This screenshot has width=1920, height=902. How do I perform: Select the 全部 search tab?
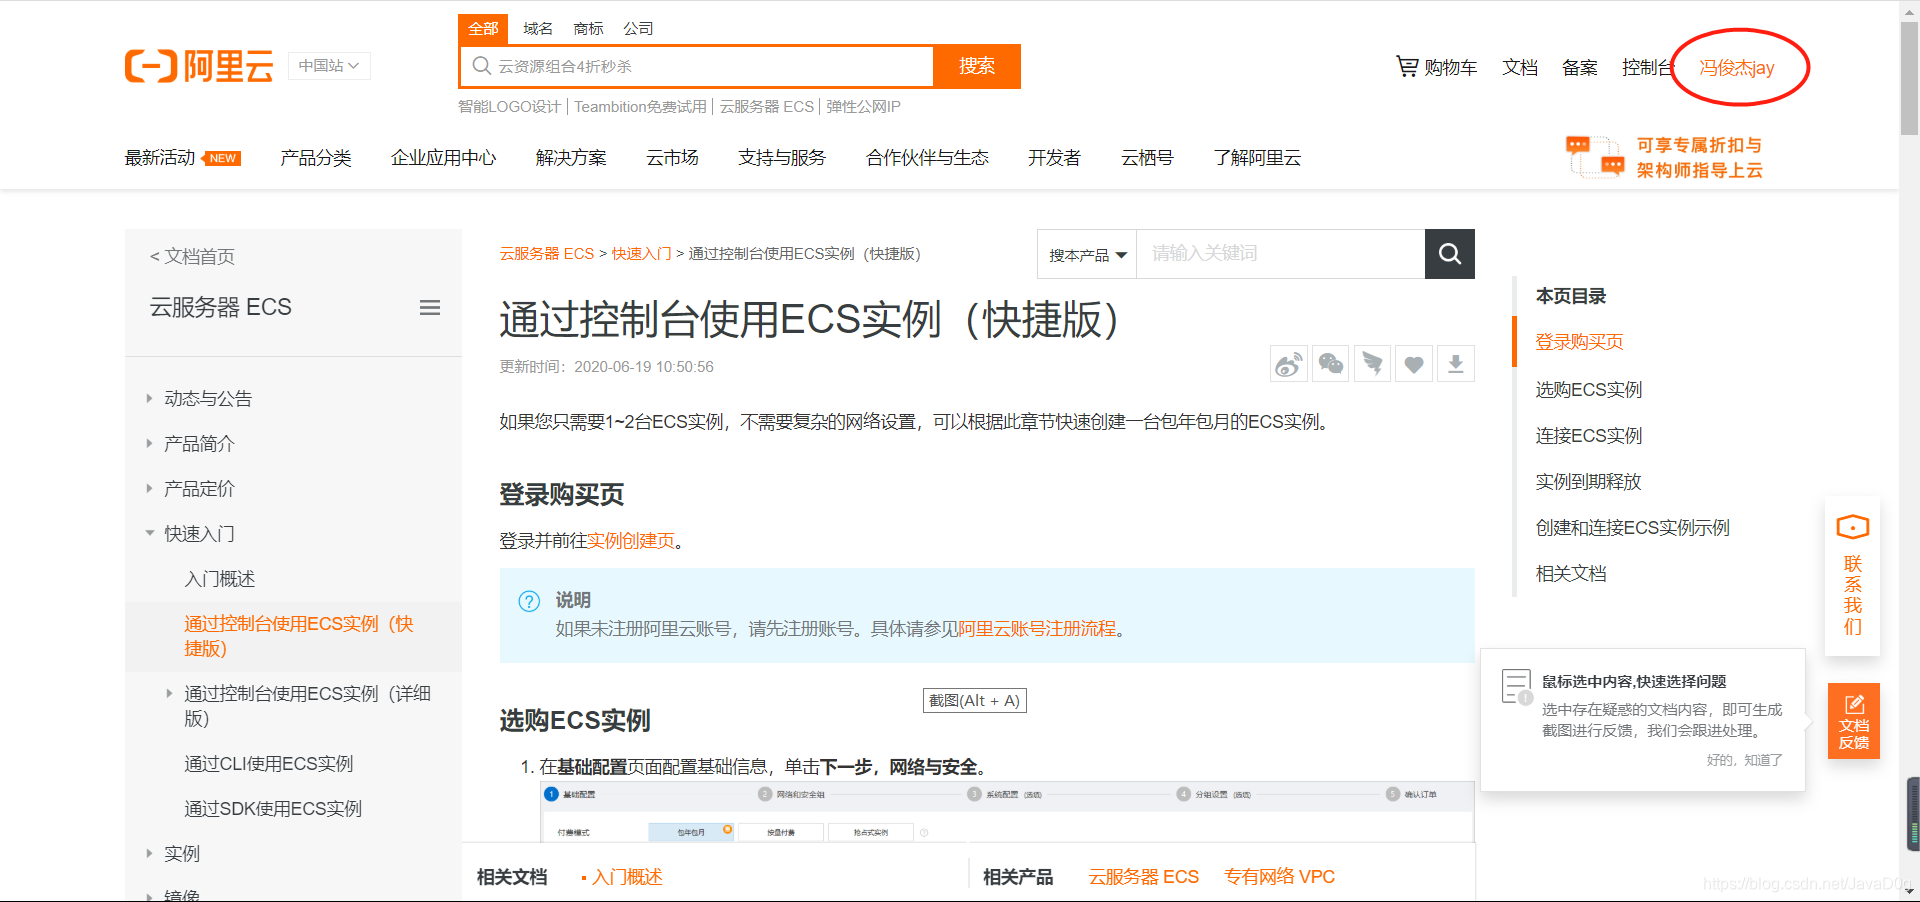[x=483, y=29]
